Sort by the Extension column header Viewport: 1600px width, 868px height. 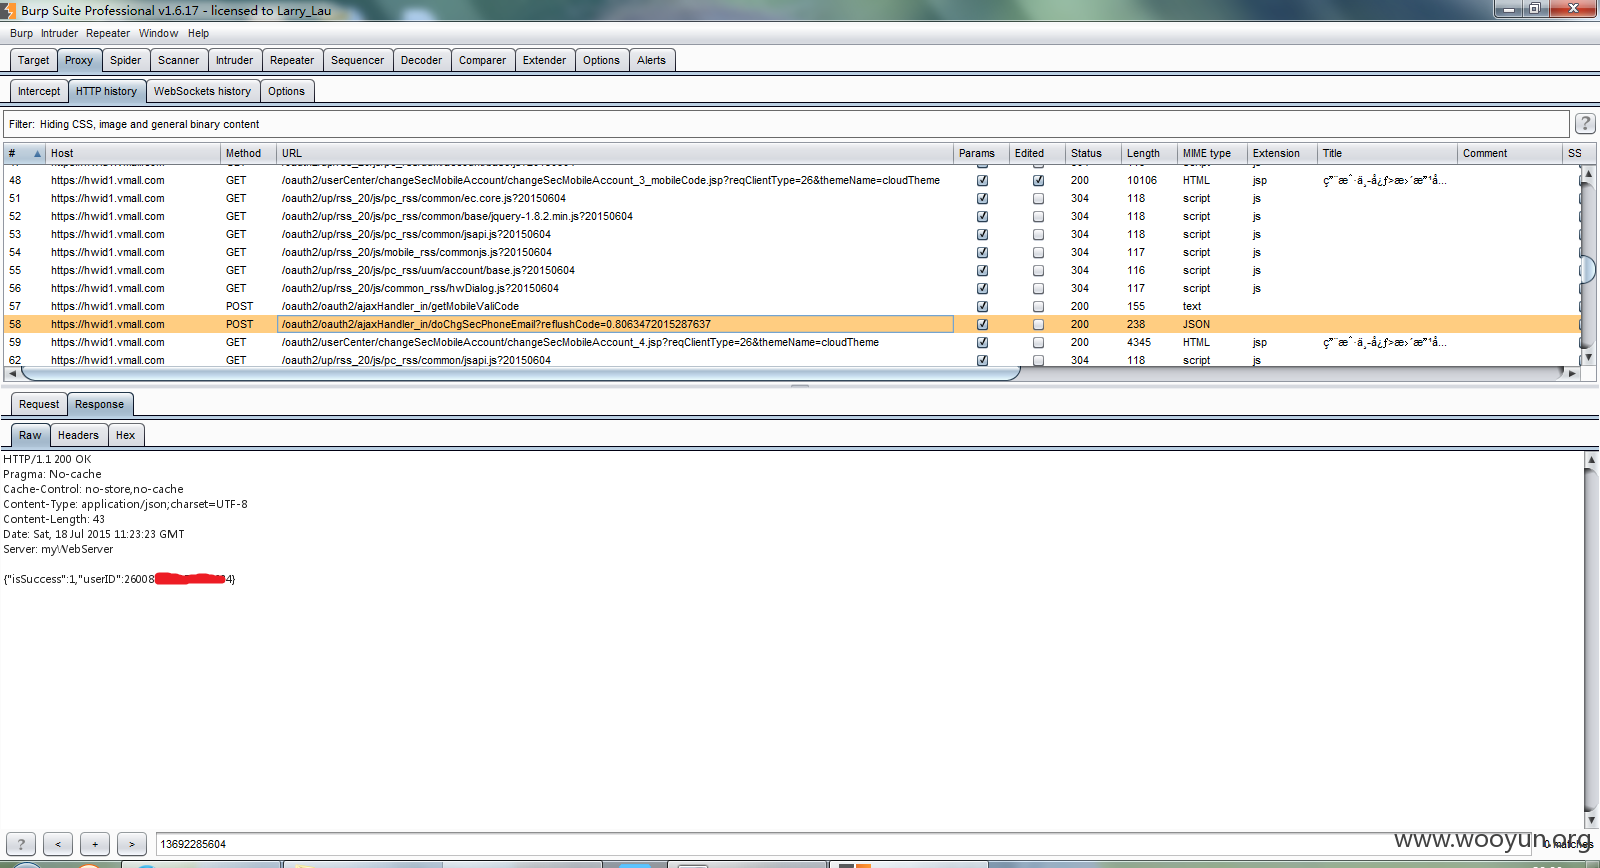[1282, 153]
